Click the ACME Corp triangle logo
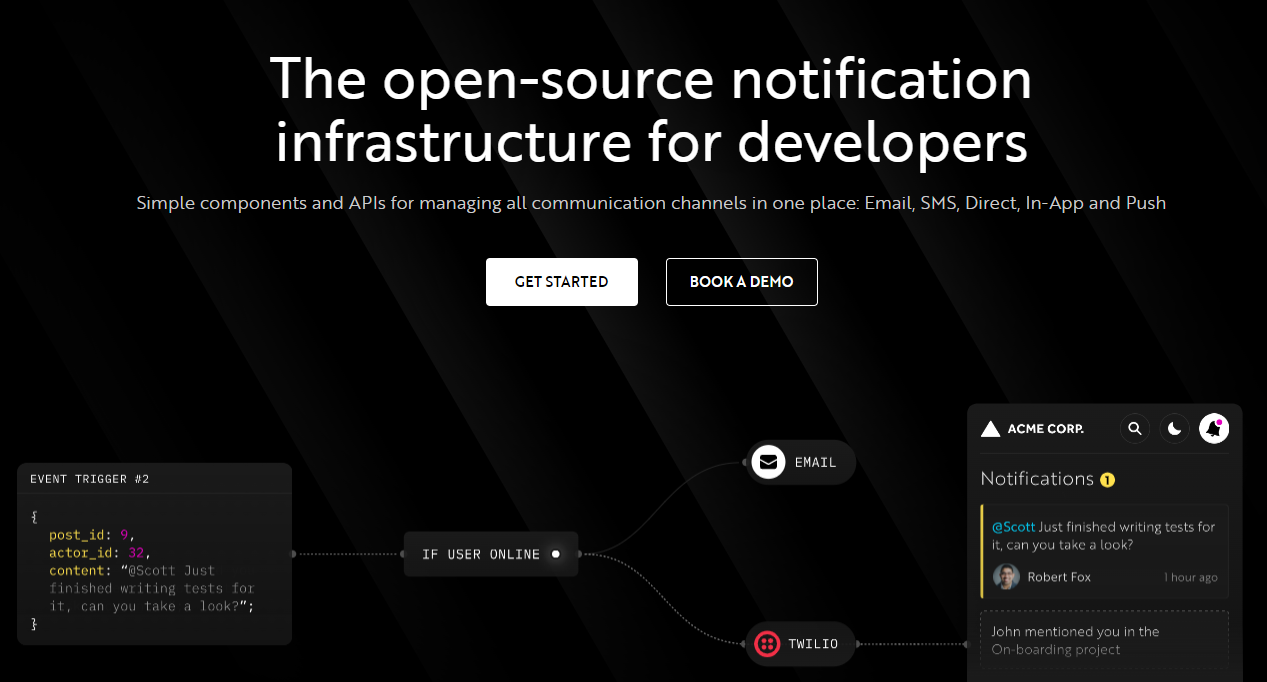Viewport: 1267px width, 682px height. [x=990, y=429]
